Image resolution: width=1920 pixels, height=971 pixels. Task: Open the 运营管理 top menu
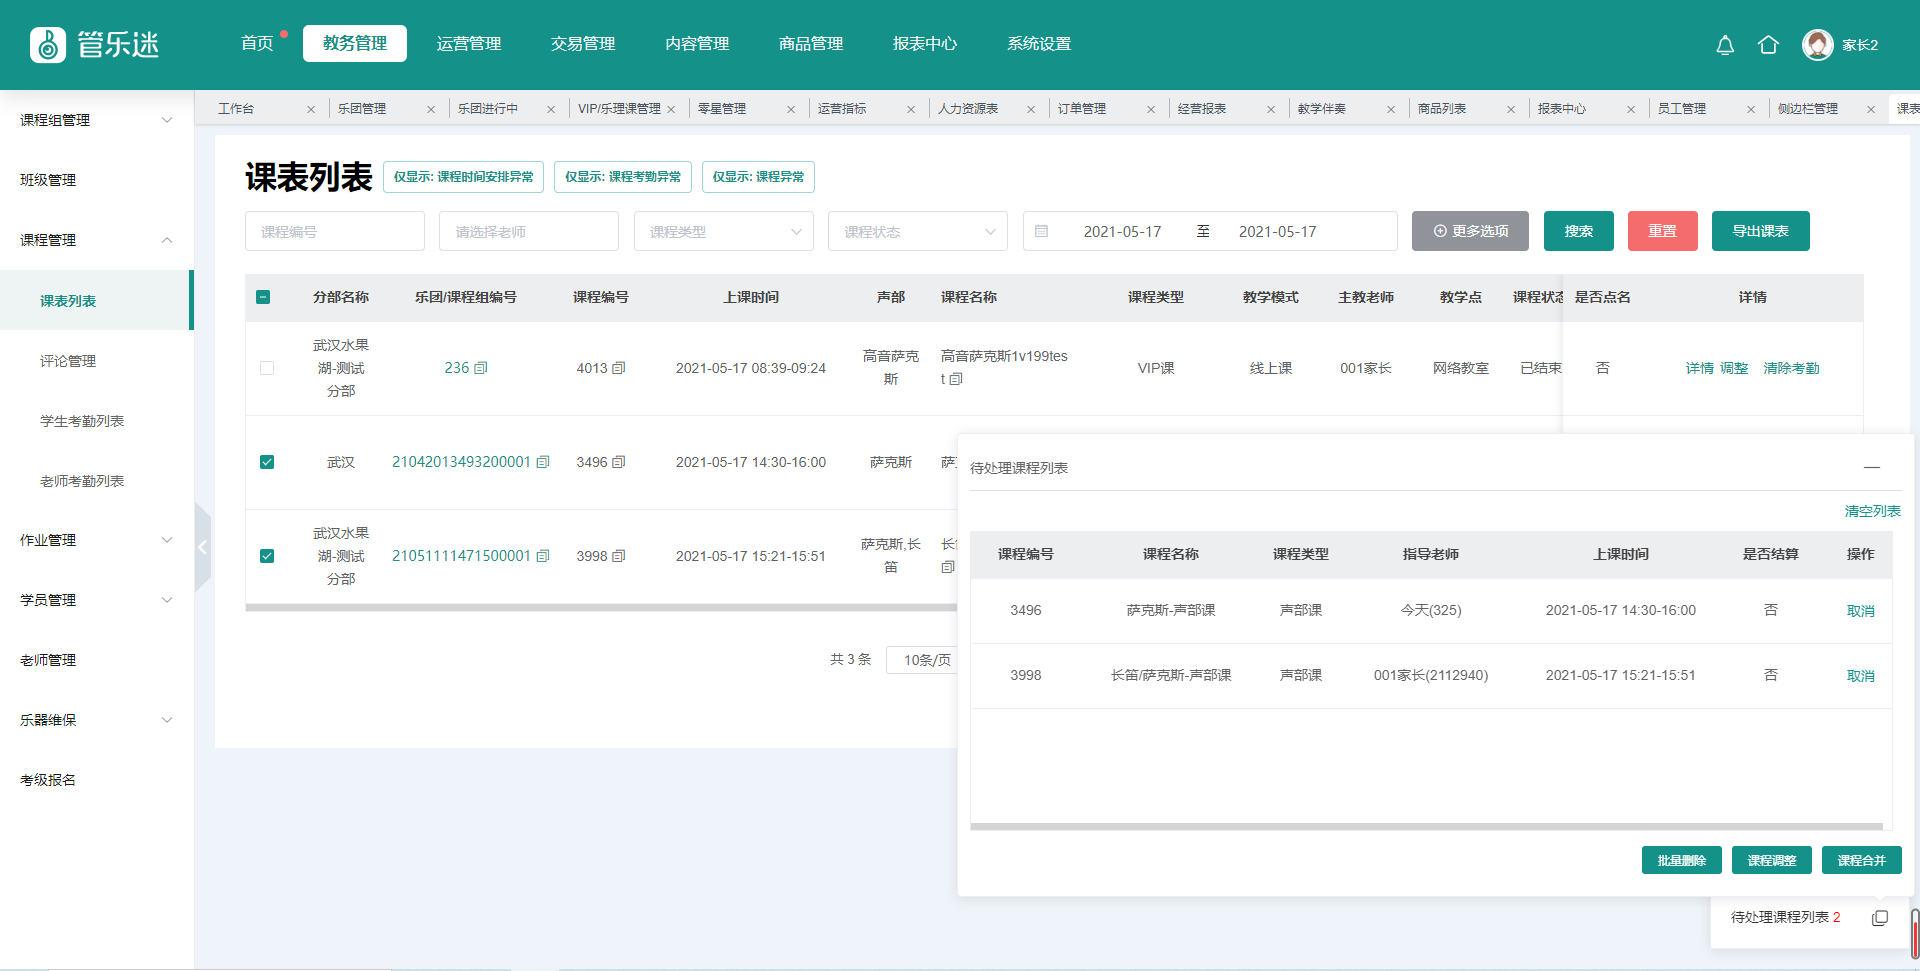469,44
